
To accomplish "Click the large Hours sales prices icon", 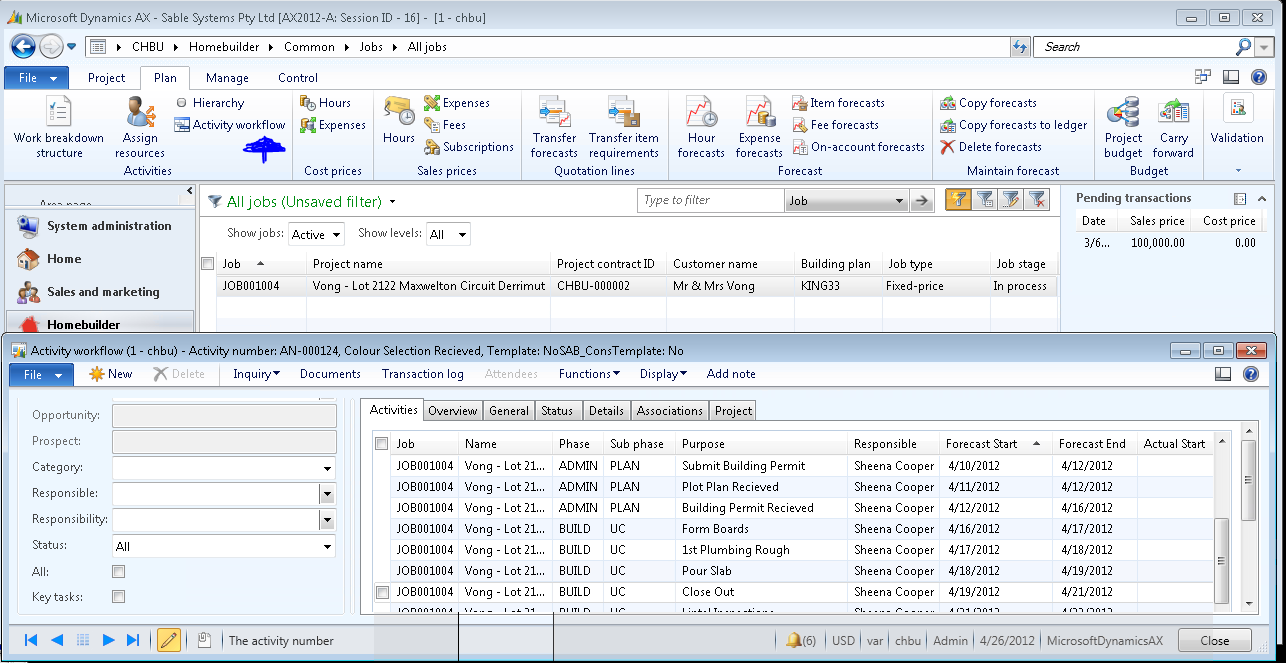I will (399, 120).
